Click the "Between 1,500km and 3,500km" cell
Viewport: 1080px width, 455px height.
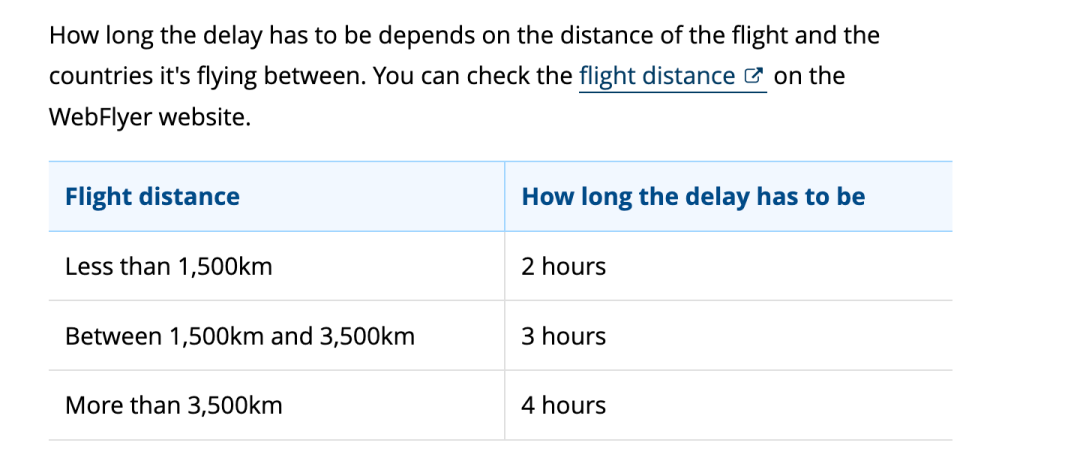point(276,336)
